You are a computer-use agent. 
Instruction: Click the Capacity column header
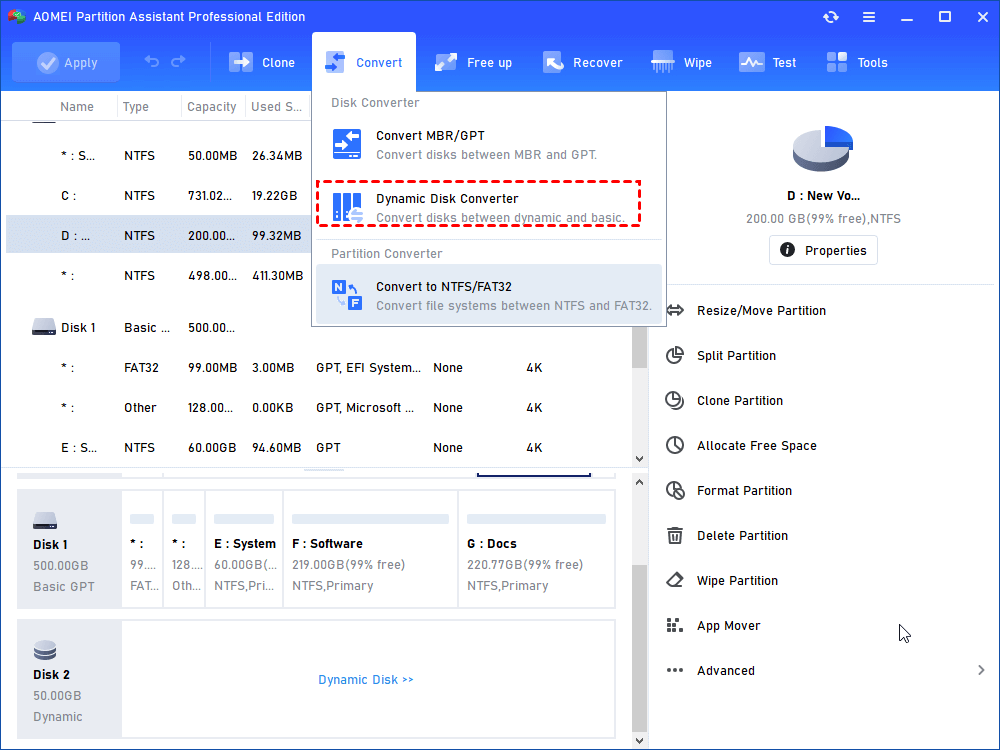coord(212,107)
